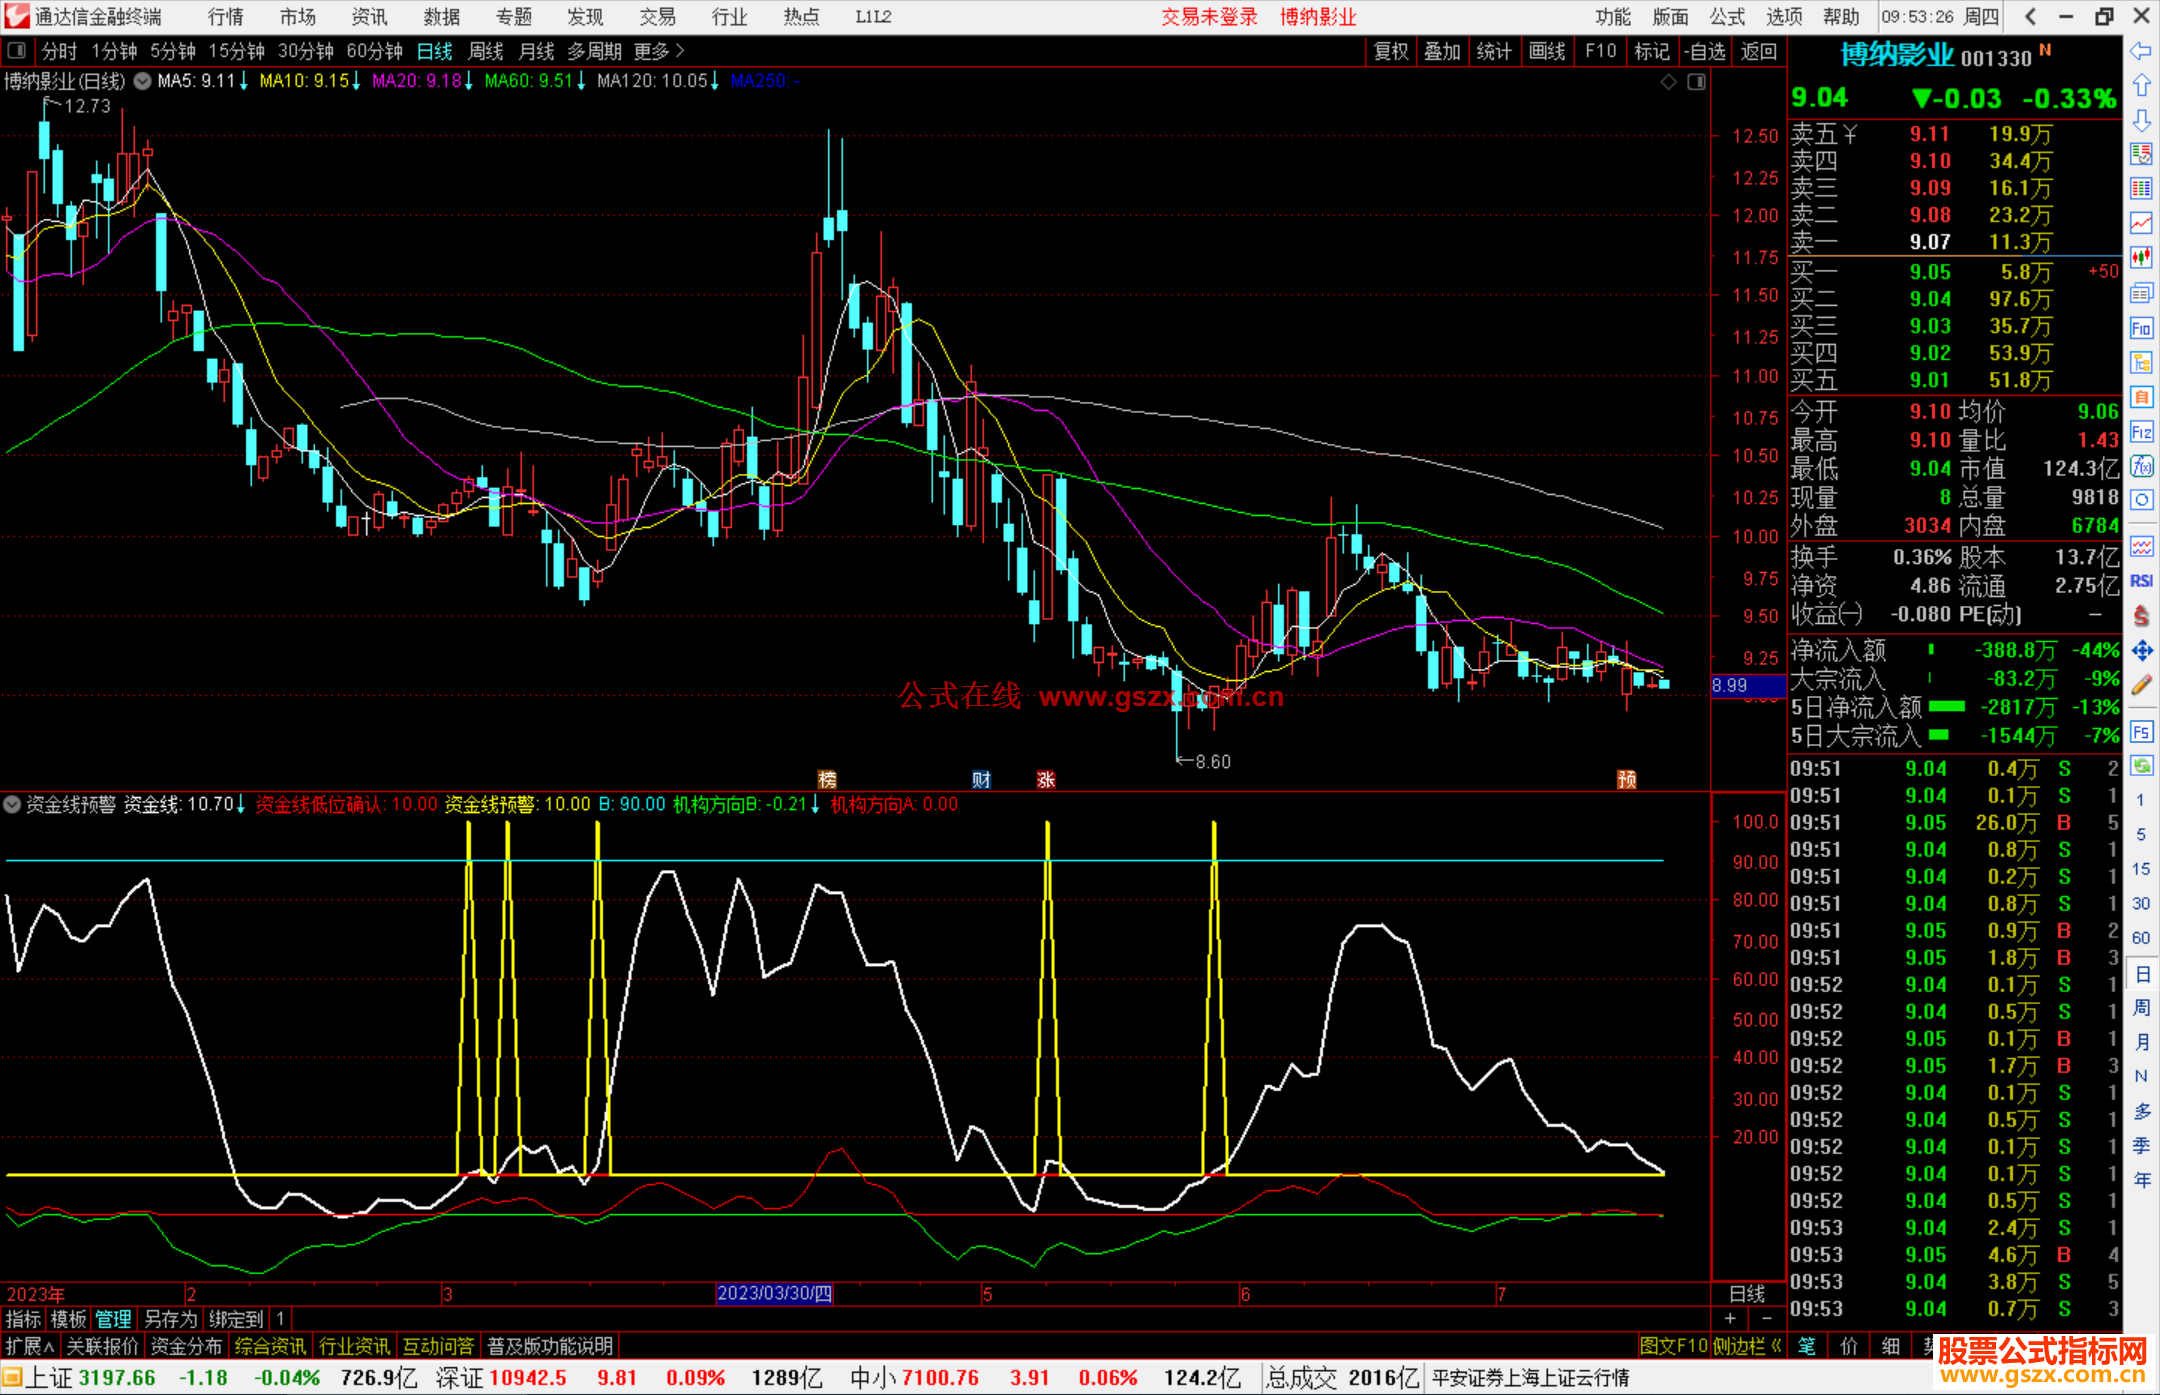The image size is (2160, 1395).
Task: Click the 画线 drawing button
Action: point(1547,51)
